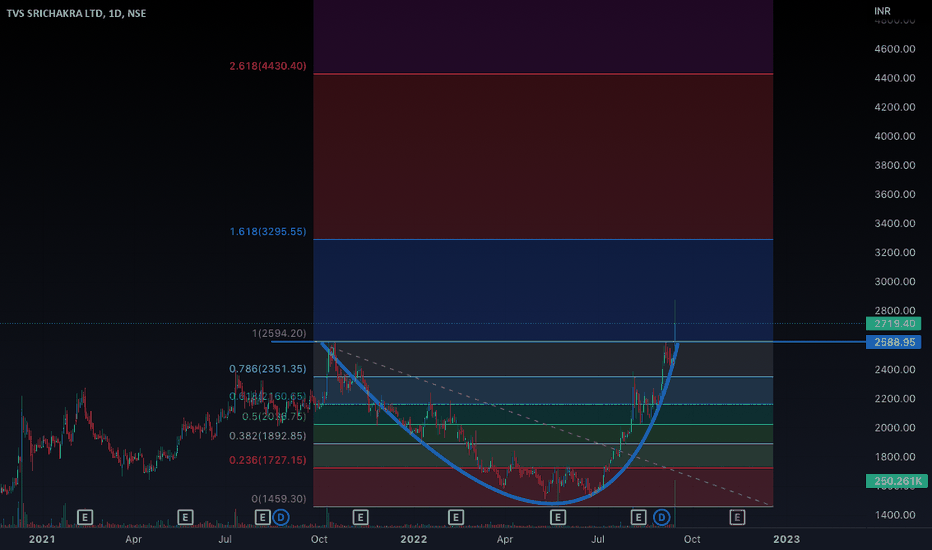Image resolution: width=932 pixels, height=550 pixels.
Task: Click the 2000.00 price axis tick
Action: (x=895, y=428)
